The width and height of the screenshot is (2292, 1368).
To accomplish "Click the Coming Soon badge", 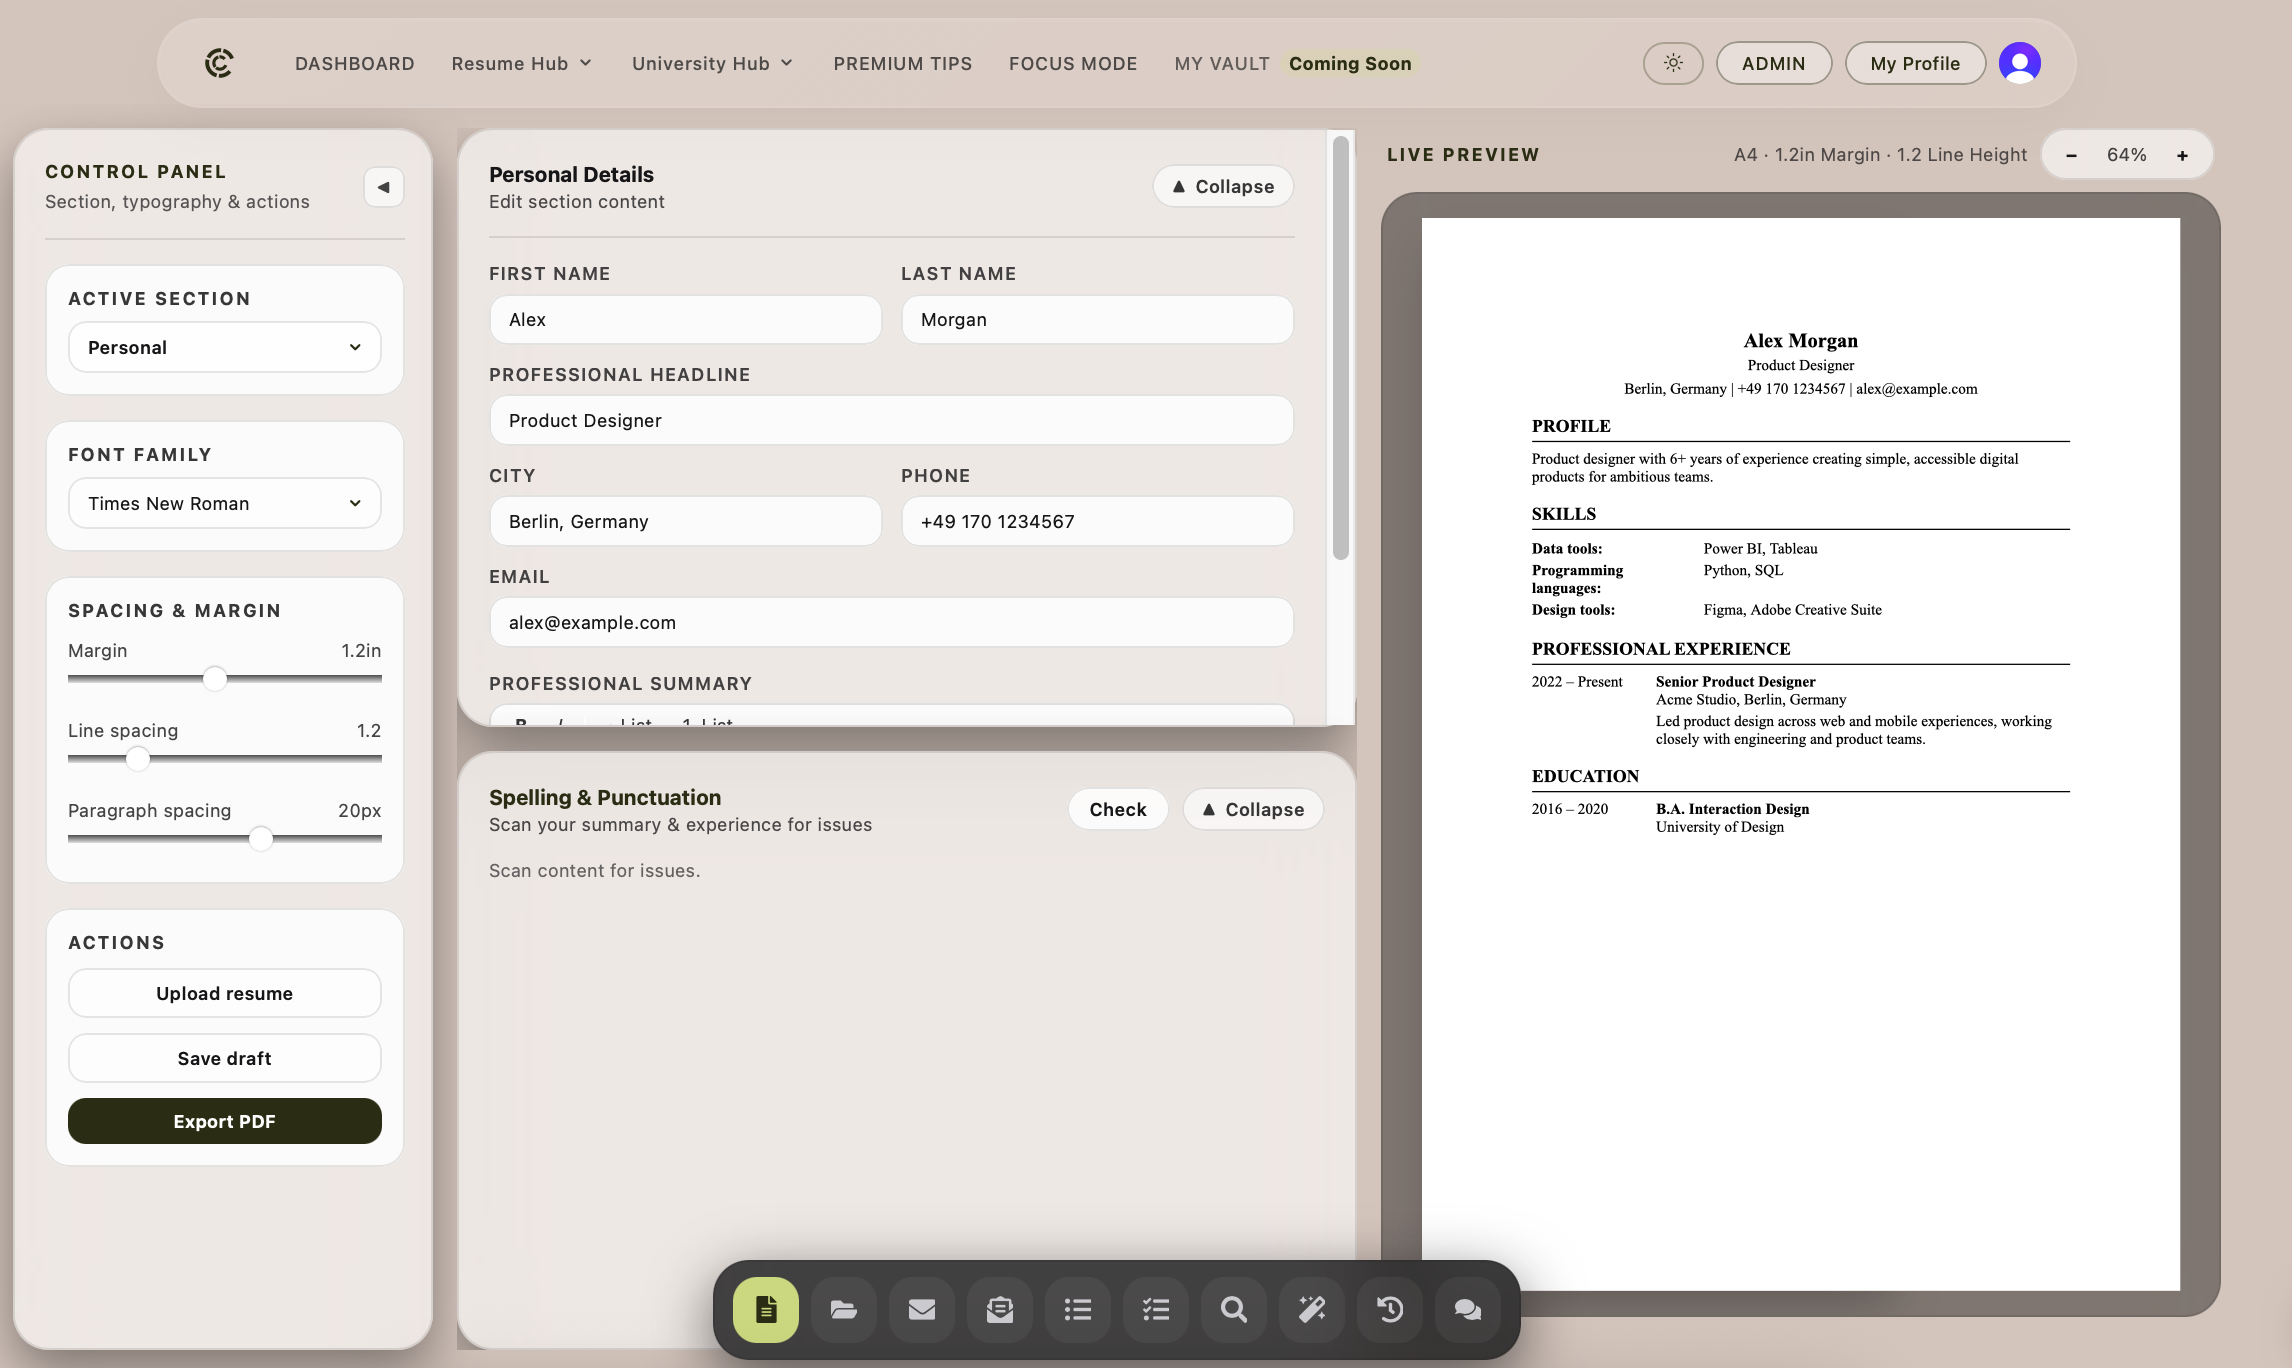I will pos(1350,63).
